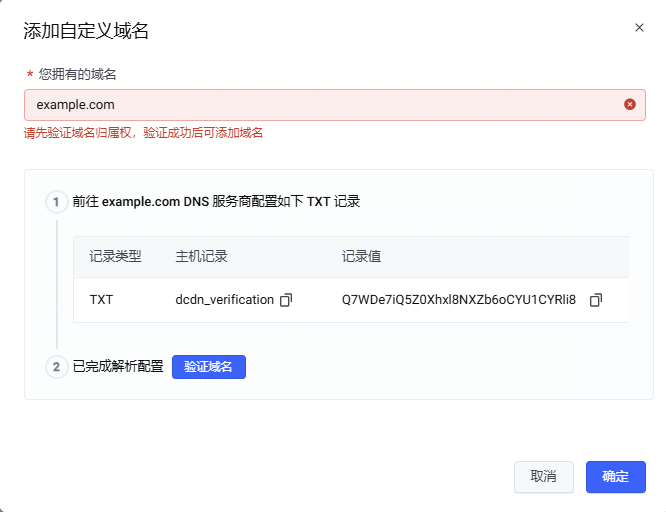Click the 主机记录 column header
Viewport: 666px width, 512px height.
(201, 257)
